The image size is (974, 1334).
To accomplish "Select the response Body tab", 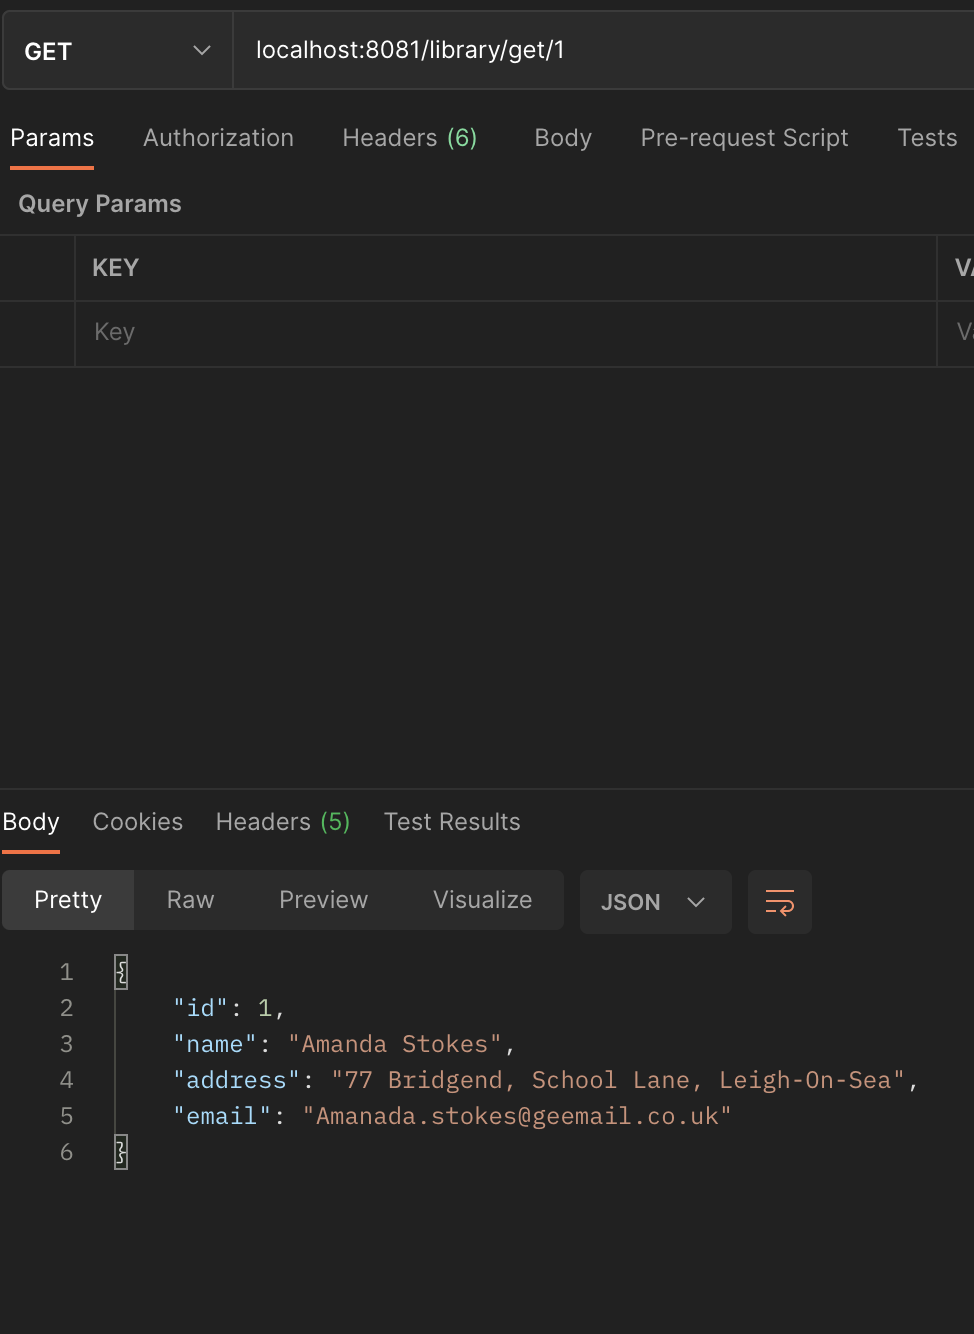I will [31, 822].
